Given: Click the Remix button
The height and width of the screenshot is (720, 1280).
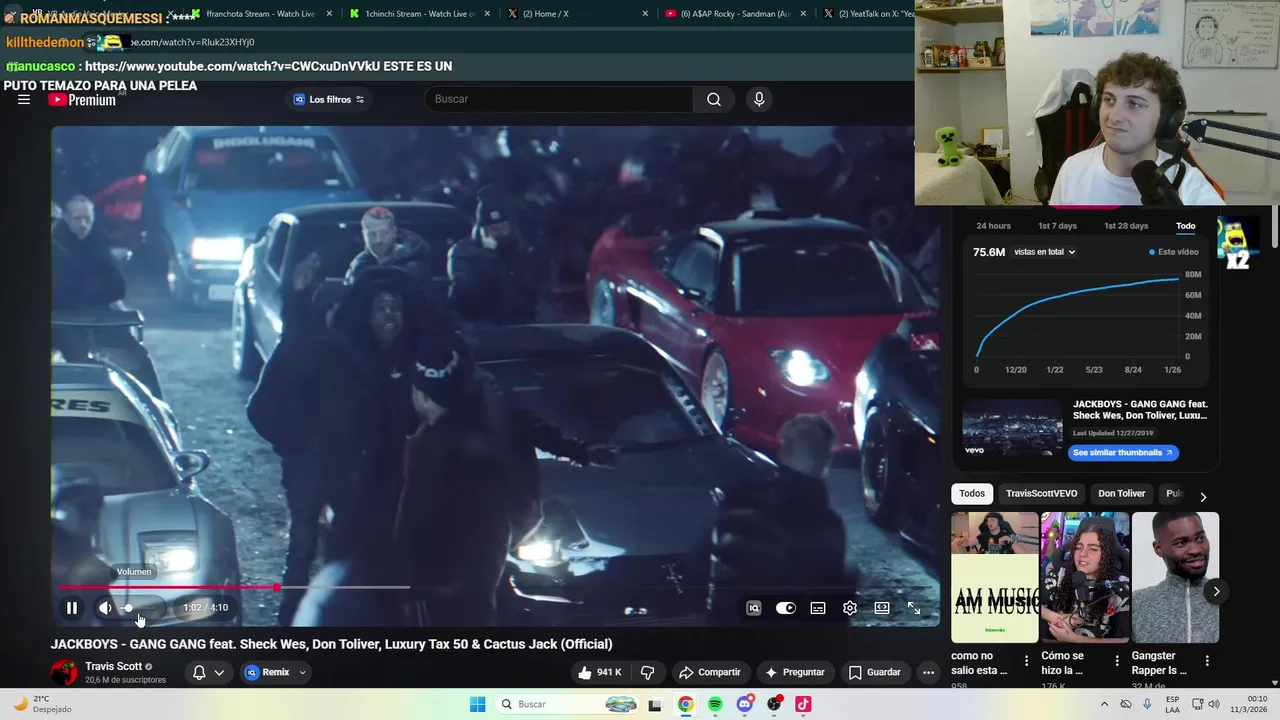Looking at the screenshot, I should [267, 672].
